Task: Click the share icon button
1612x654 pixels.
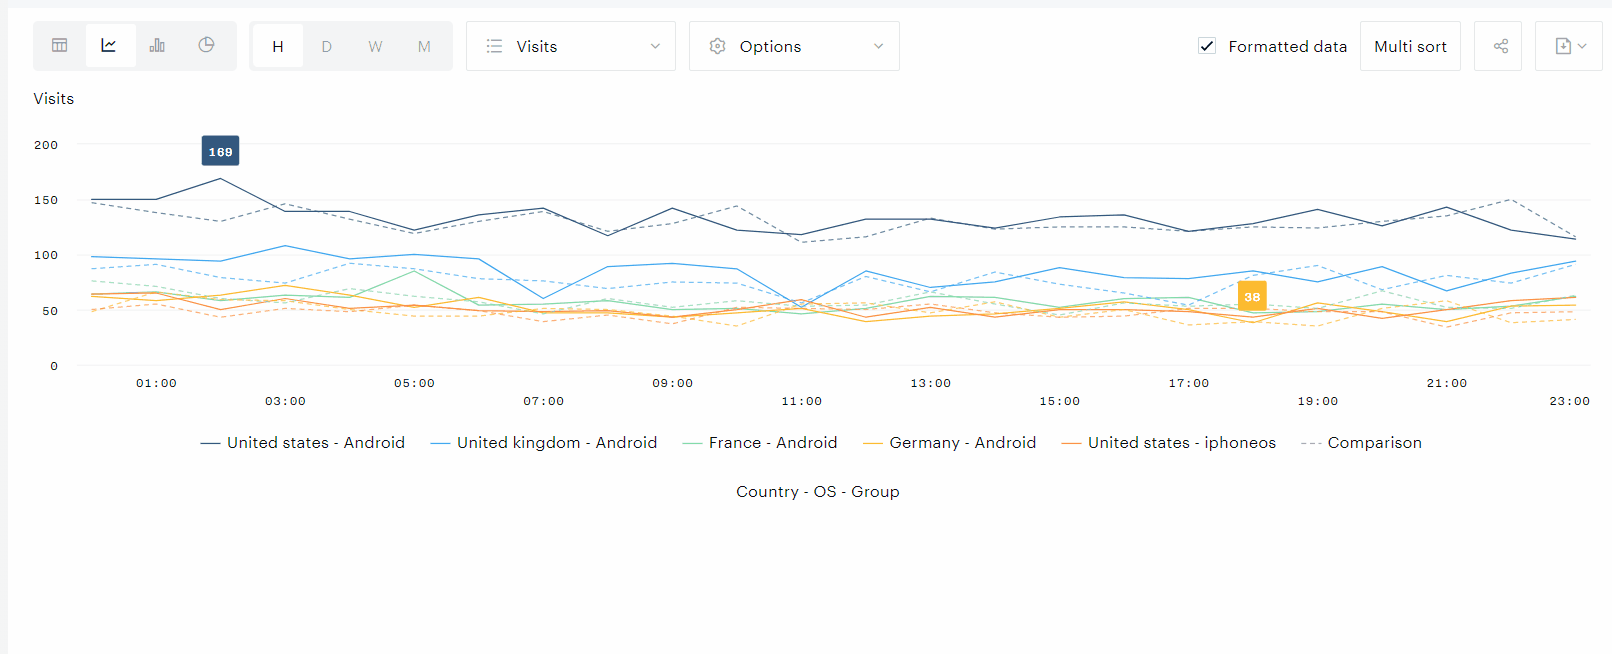Action: click(x=1500, y=46)
